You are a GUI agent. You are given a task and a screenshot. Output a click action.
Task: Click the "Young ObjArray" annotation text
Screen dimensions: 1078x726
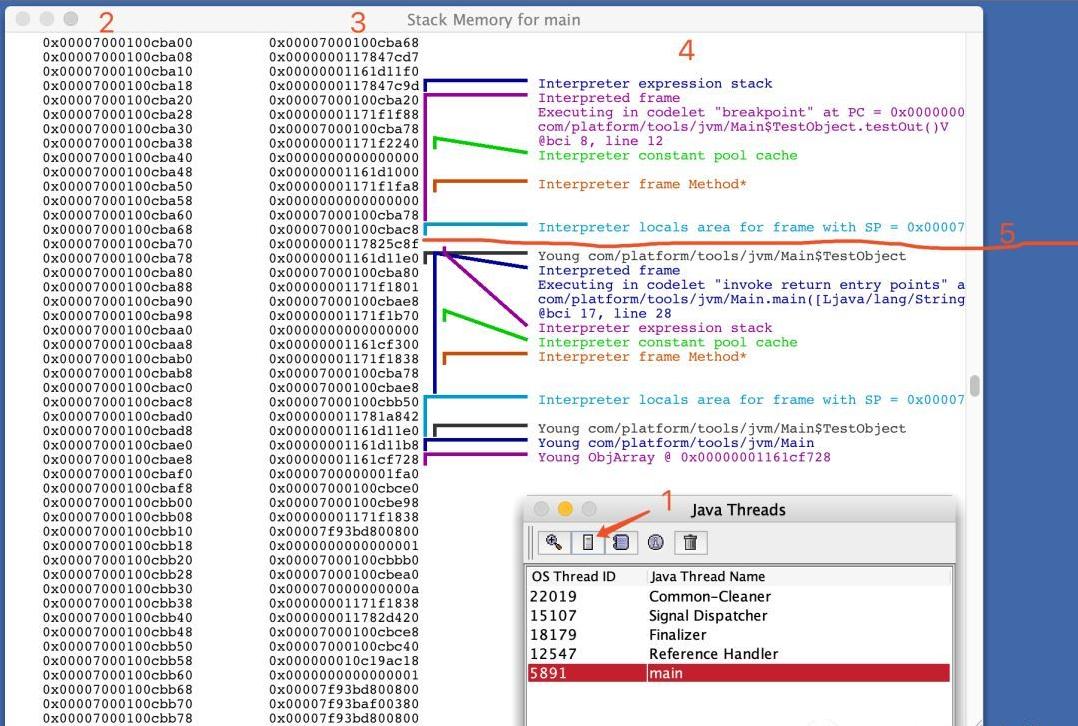pos(683,457)
